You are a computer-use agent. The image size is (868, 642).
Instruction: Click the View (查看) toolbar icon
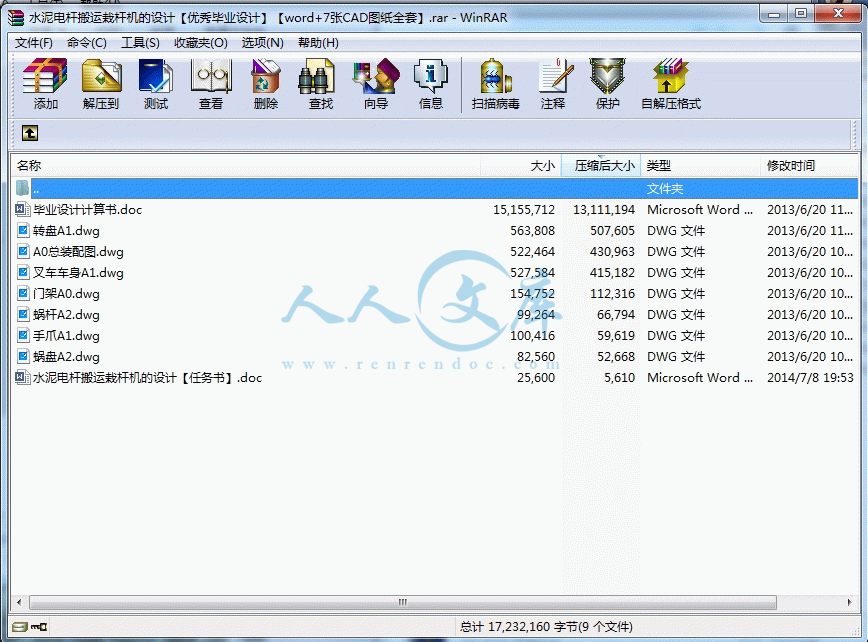[x=211, y=76]
